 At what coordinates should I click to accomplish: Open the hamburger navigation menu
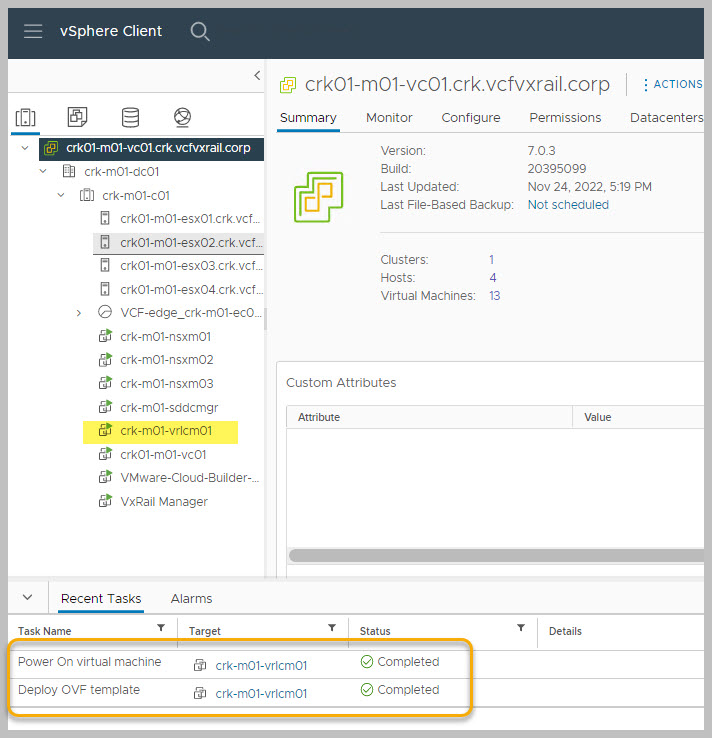point(33,31)
